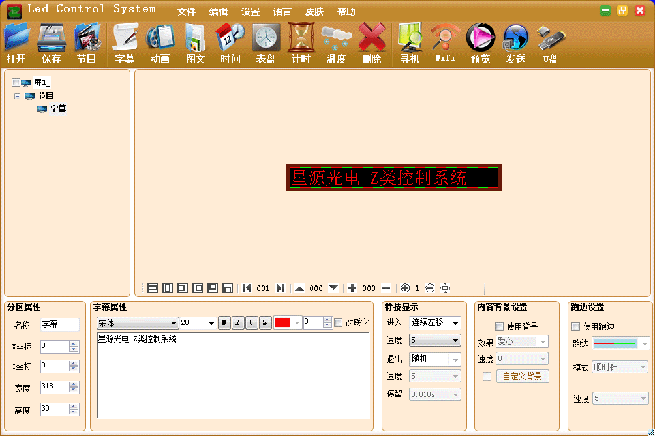The image size is (655, 436).
Task: Open the Help (帮助) menu
Action: pyautogui.click(x=346, y=11)
